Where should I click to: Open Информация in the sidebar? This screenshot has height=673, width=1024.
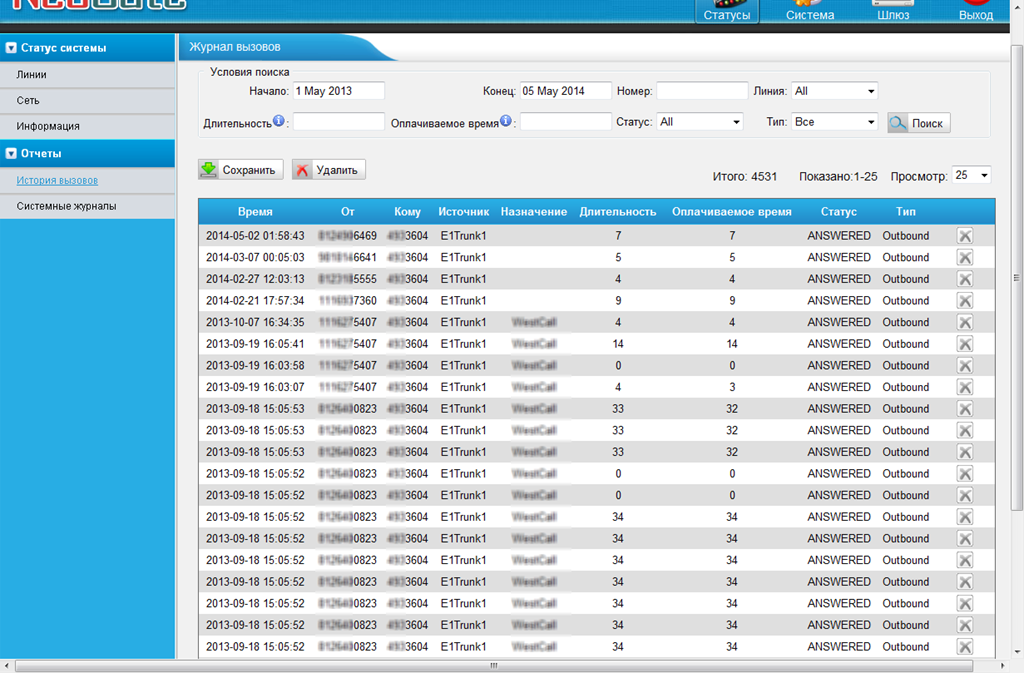click(88, 126)
